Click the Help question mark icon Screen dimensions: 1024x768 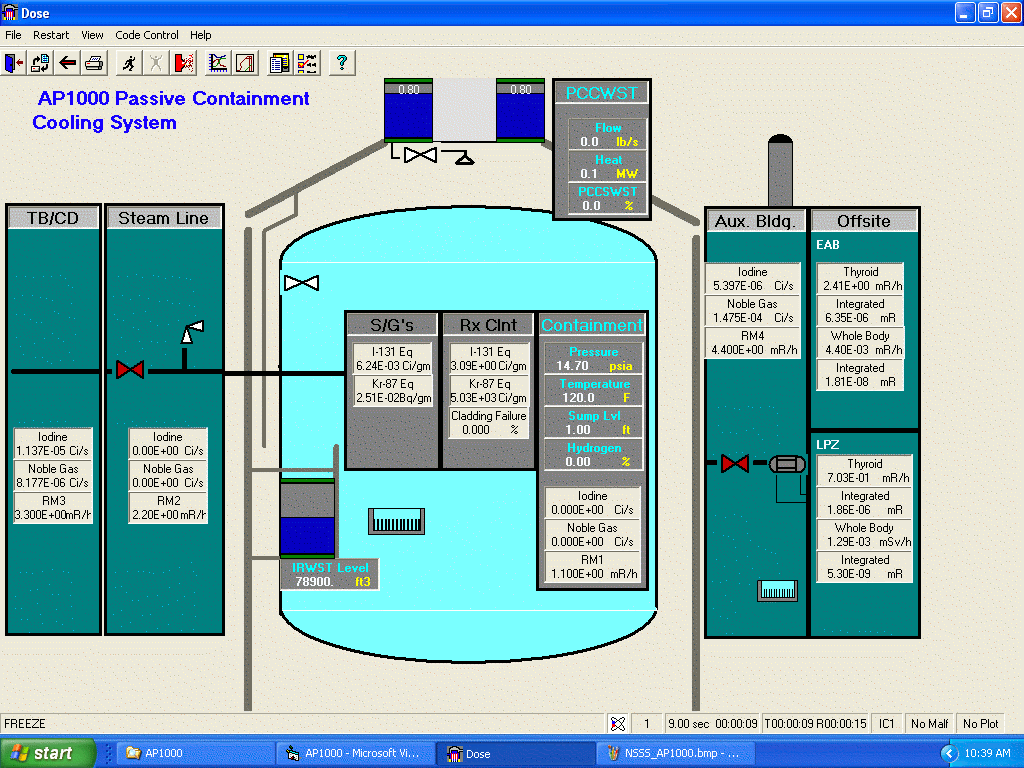click(x=342, y=63)
